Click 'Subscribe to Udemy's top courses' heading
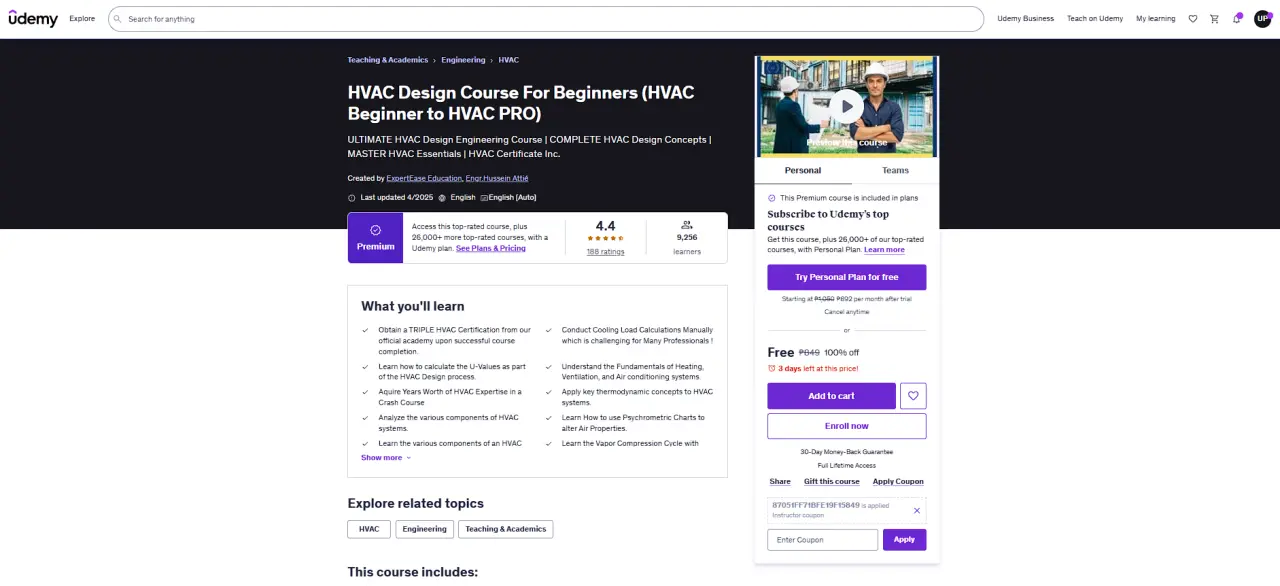Screen dimensions: 1280x586 coord(828,220)
